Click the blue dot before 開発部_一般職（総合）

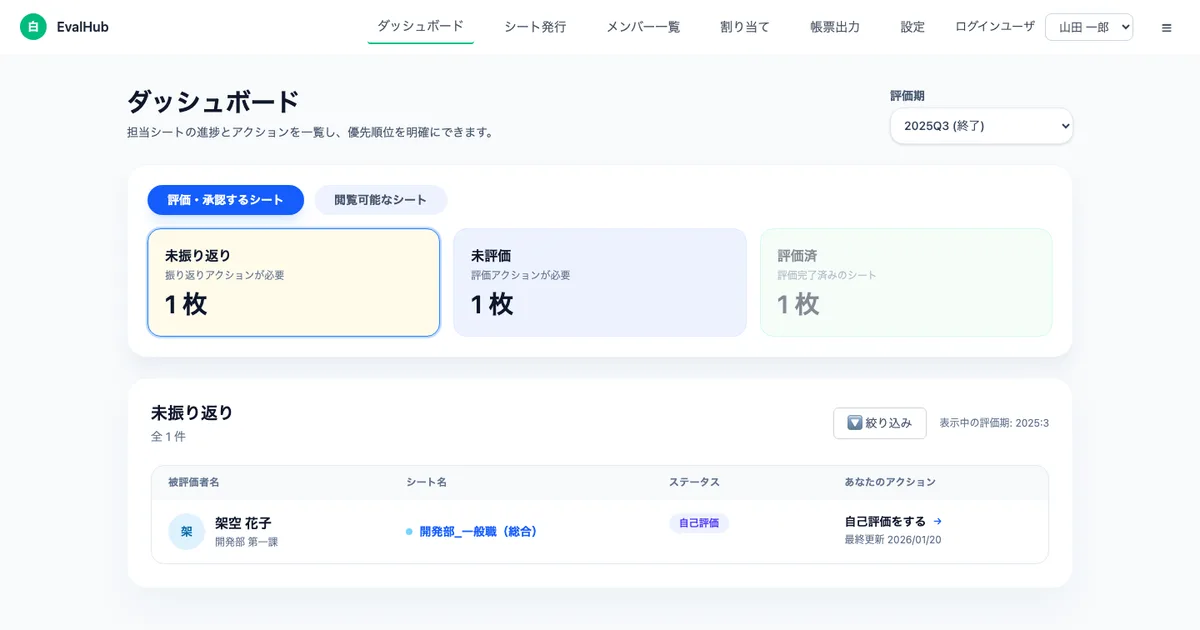pyautogui.click(x=407, y=531)
